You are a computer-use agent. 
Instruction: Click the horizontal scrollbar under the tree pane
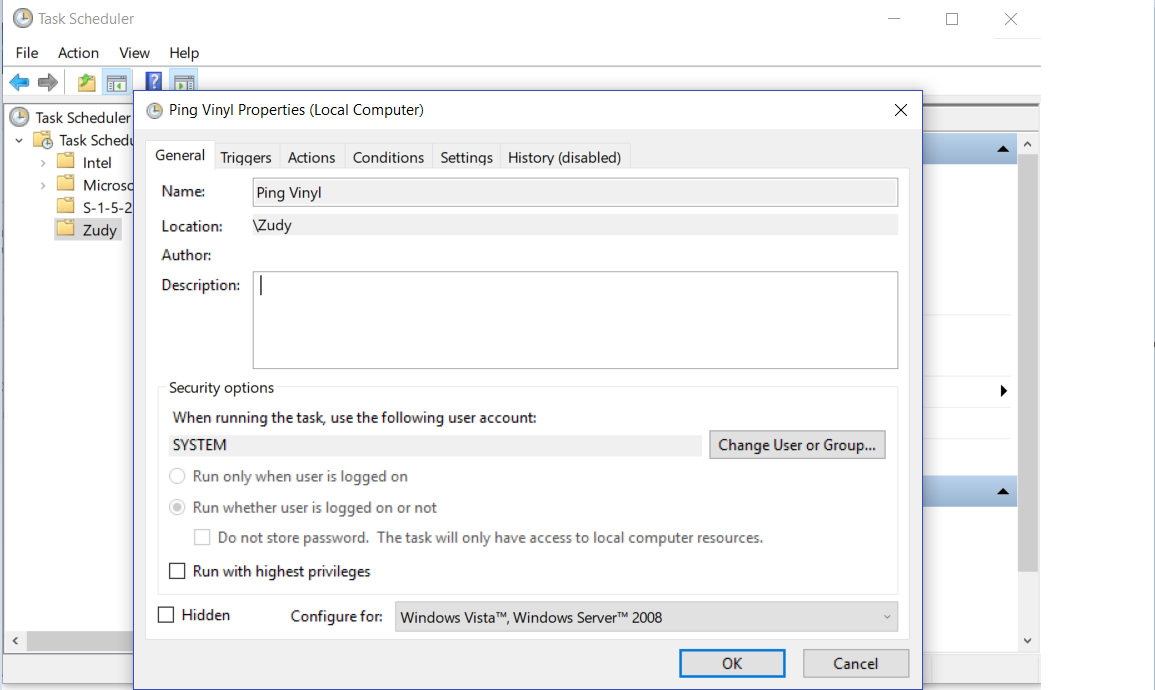[70, 641]
